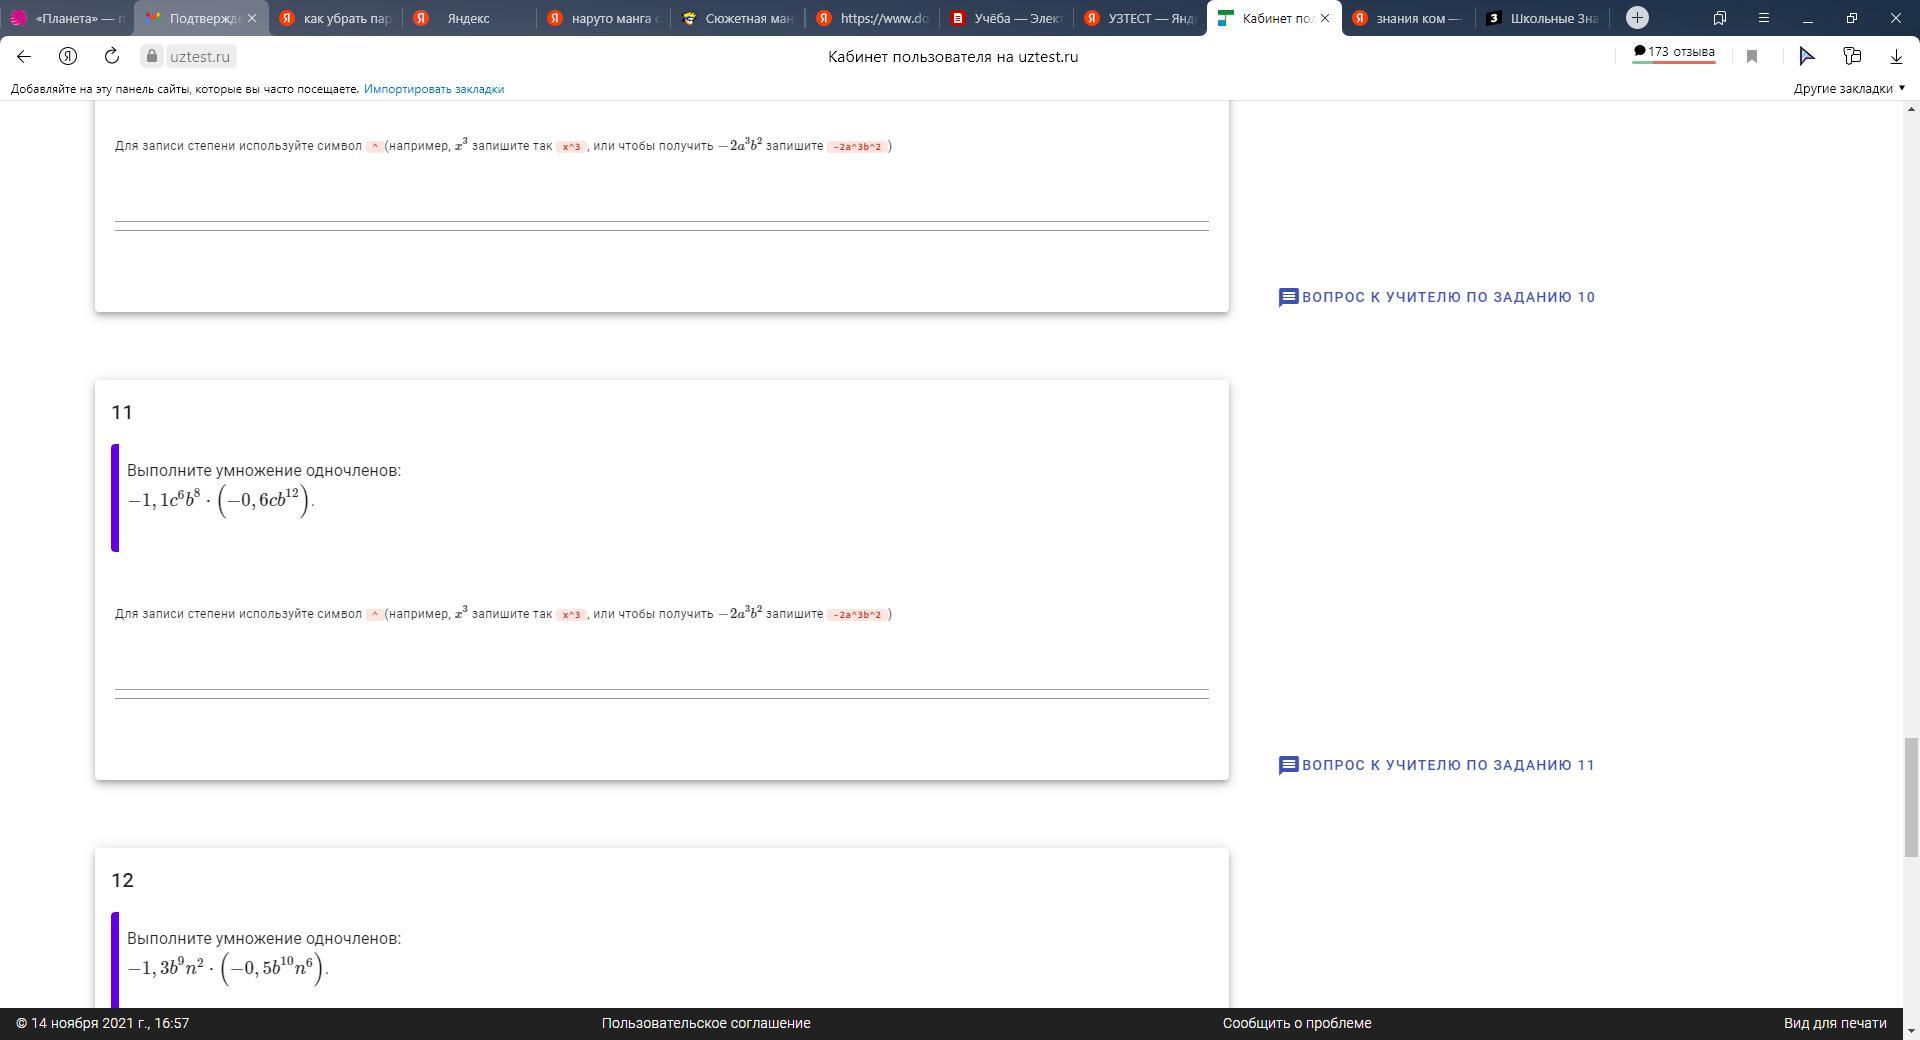The width and height of the screenshot is (1920, 1040).
Task: Open the browser downloads panel
Action: [1896, 57]
